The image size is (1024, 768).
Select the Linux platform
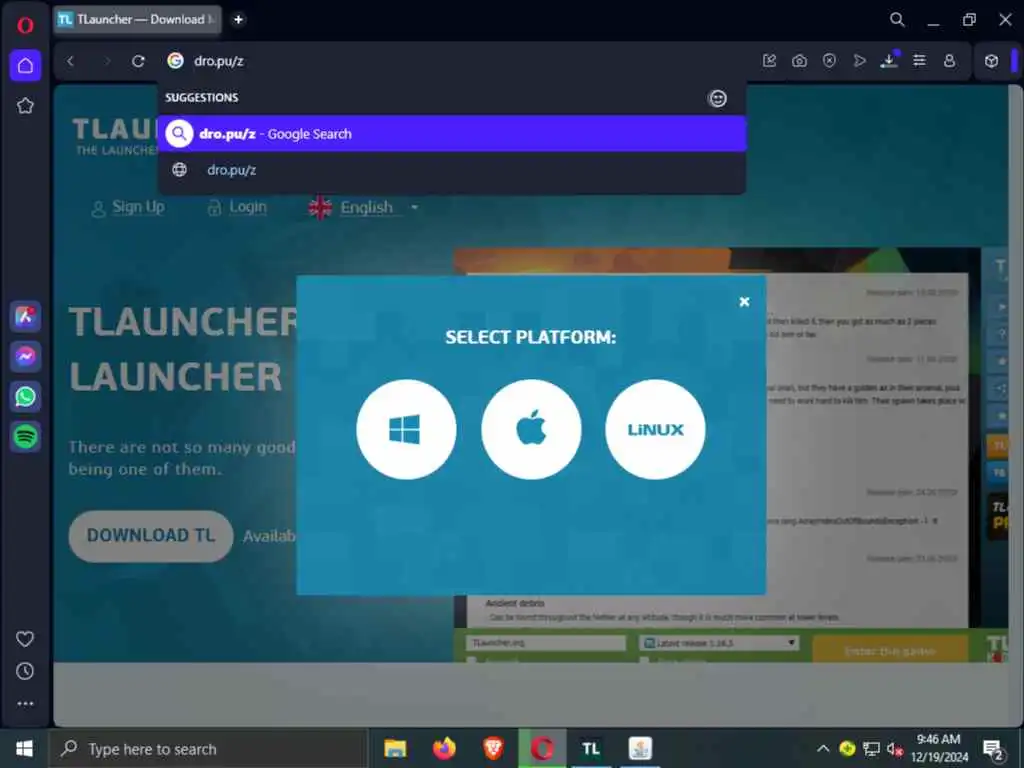point(655,429)
